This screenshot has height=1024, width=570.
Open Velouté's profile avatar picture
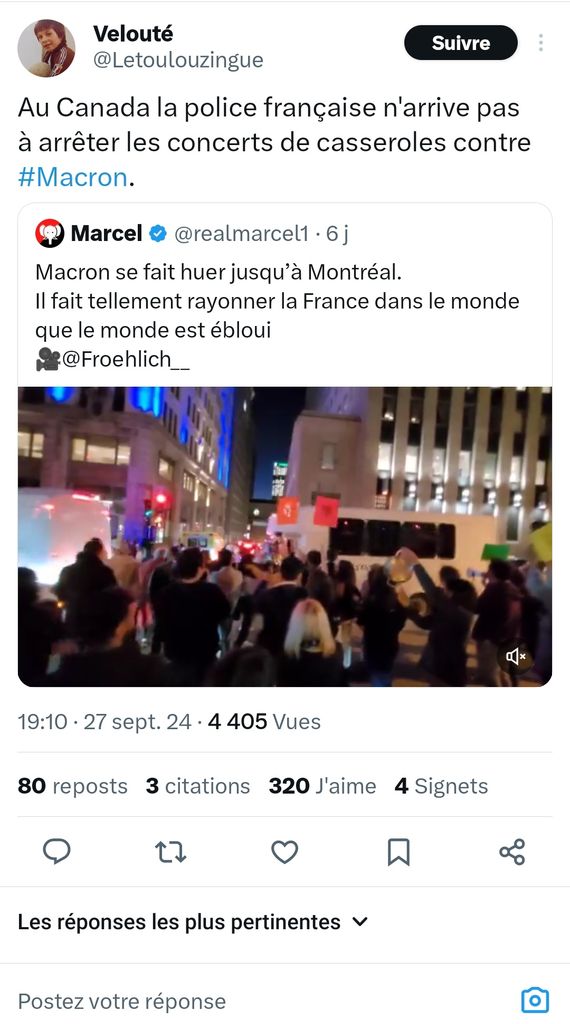click(x=46, y=48)
